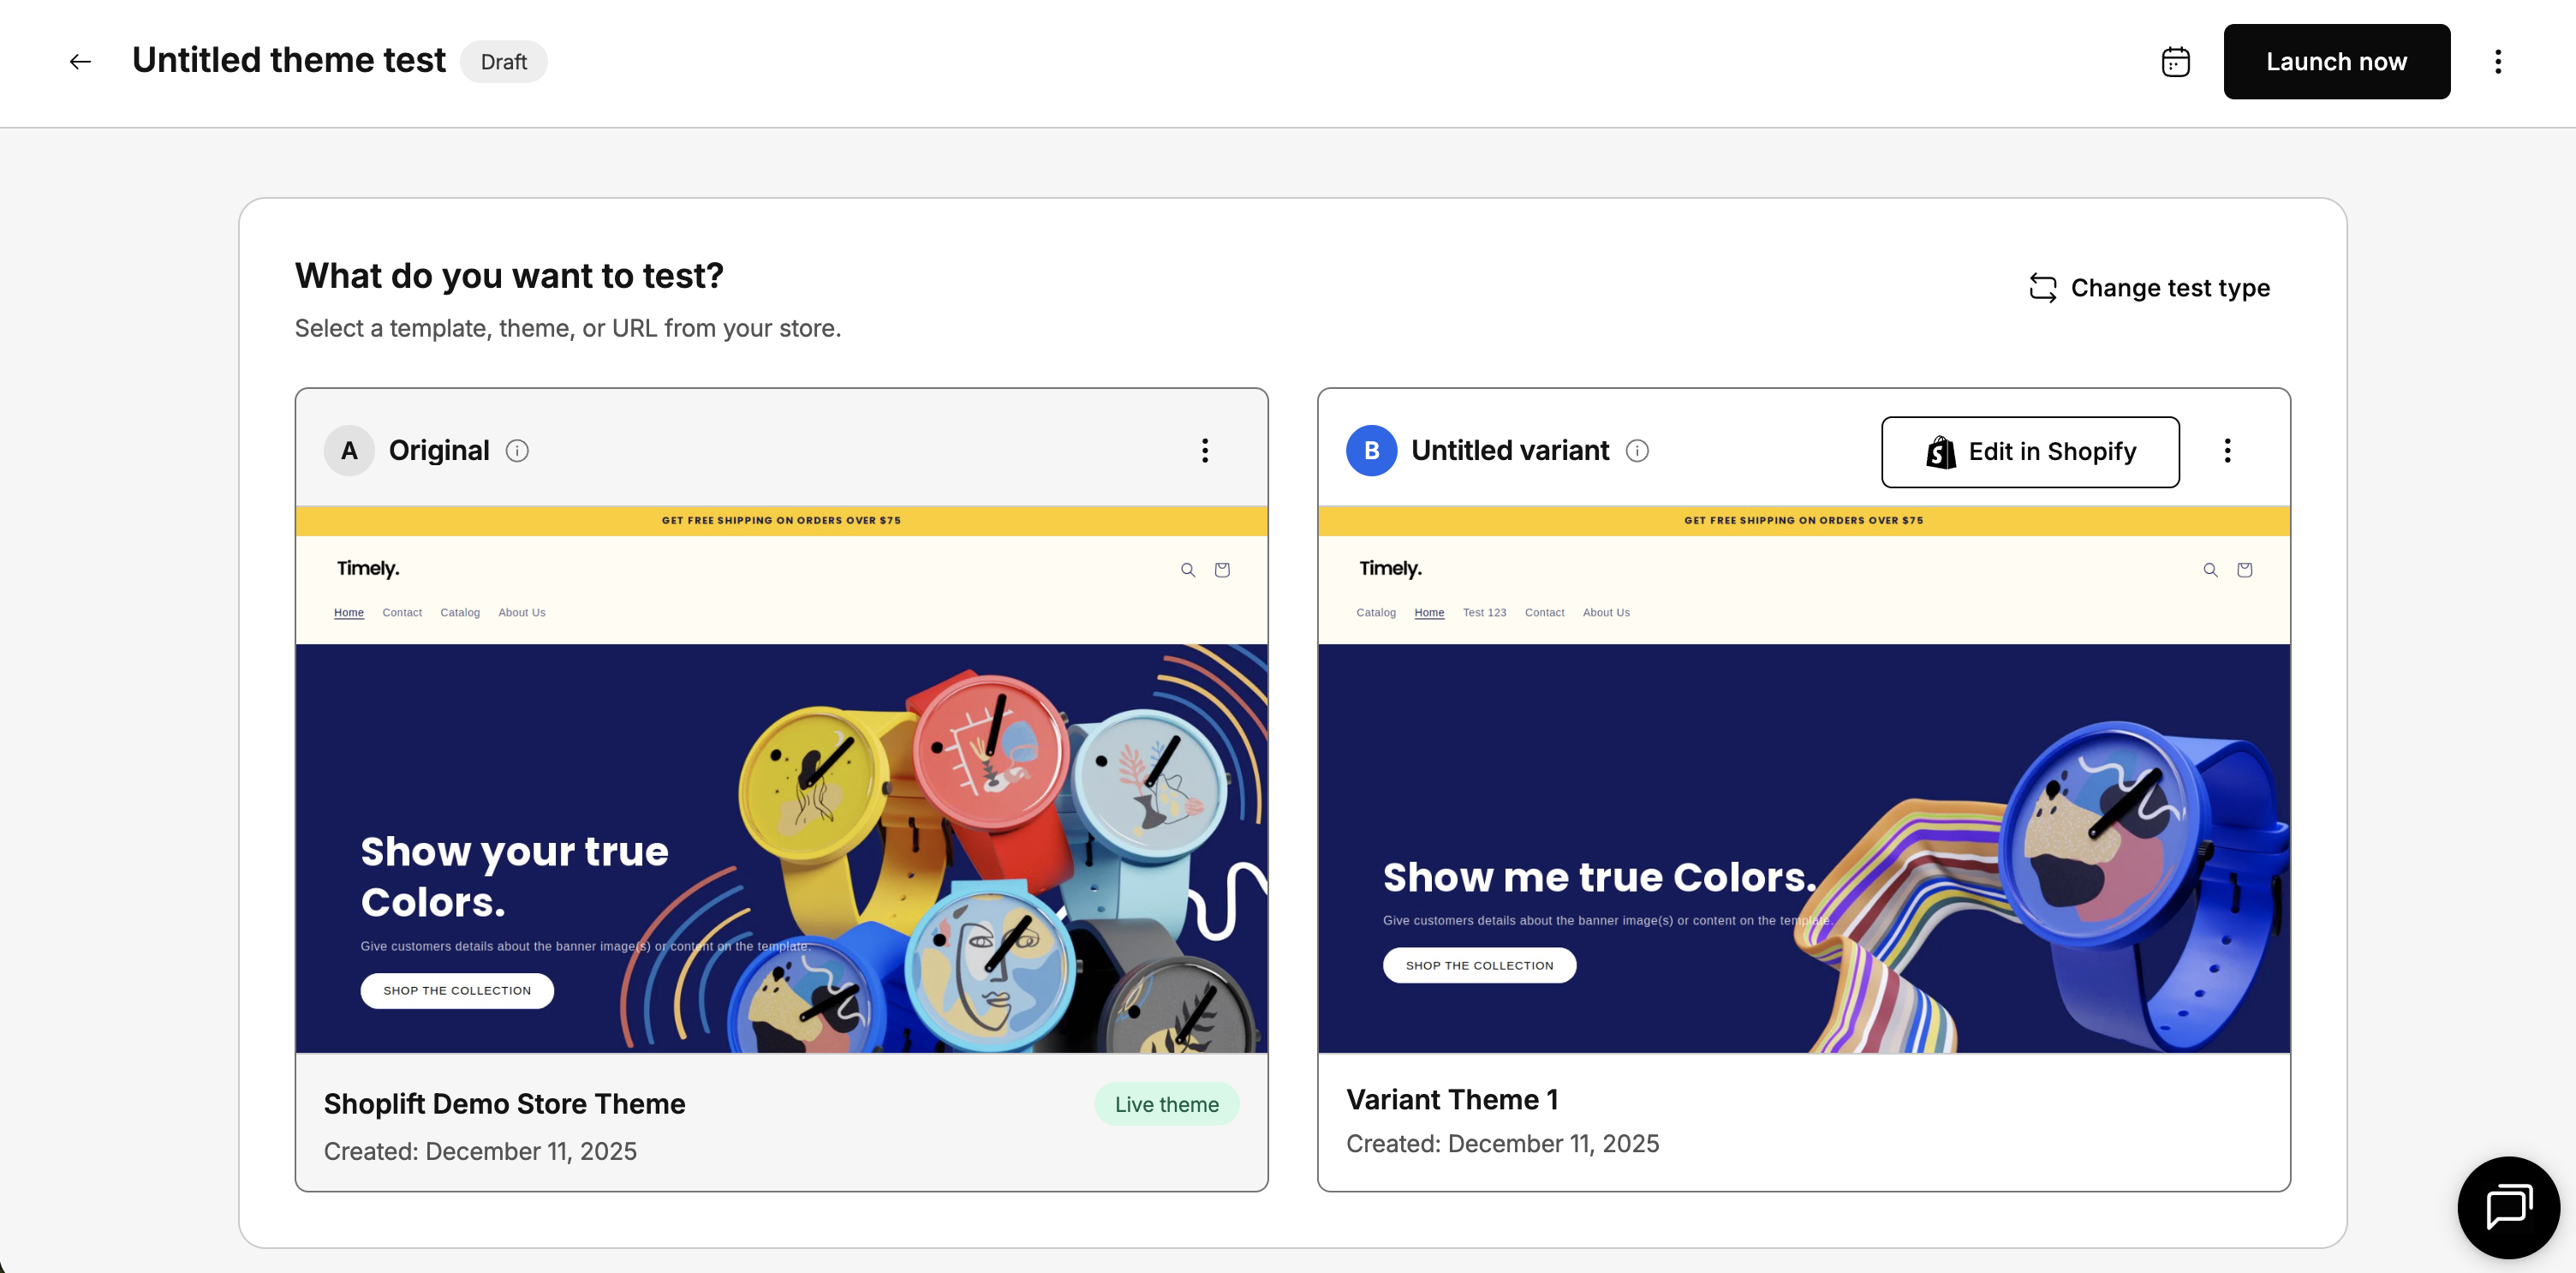Click the Original info icon
This screenshot has width=2576, height=1273.
[517, 451]
